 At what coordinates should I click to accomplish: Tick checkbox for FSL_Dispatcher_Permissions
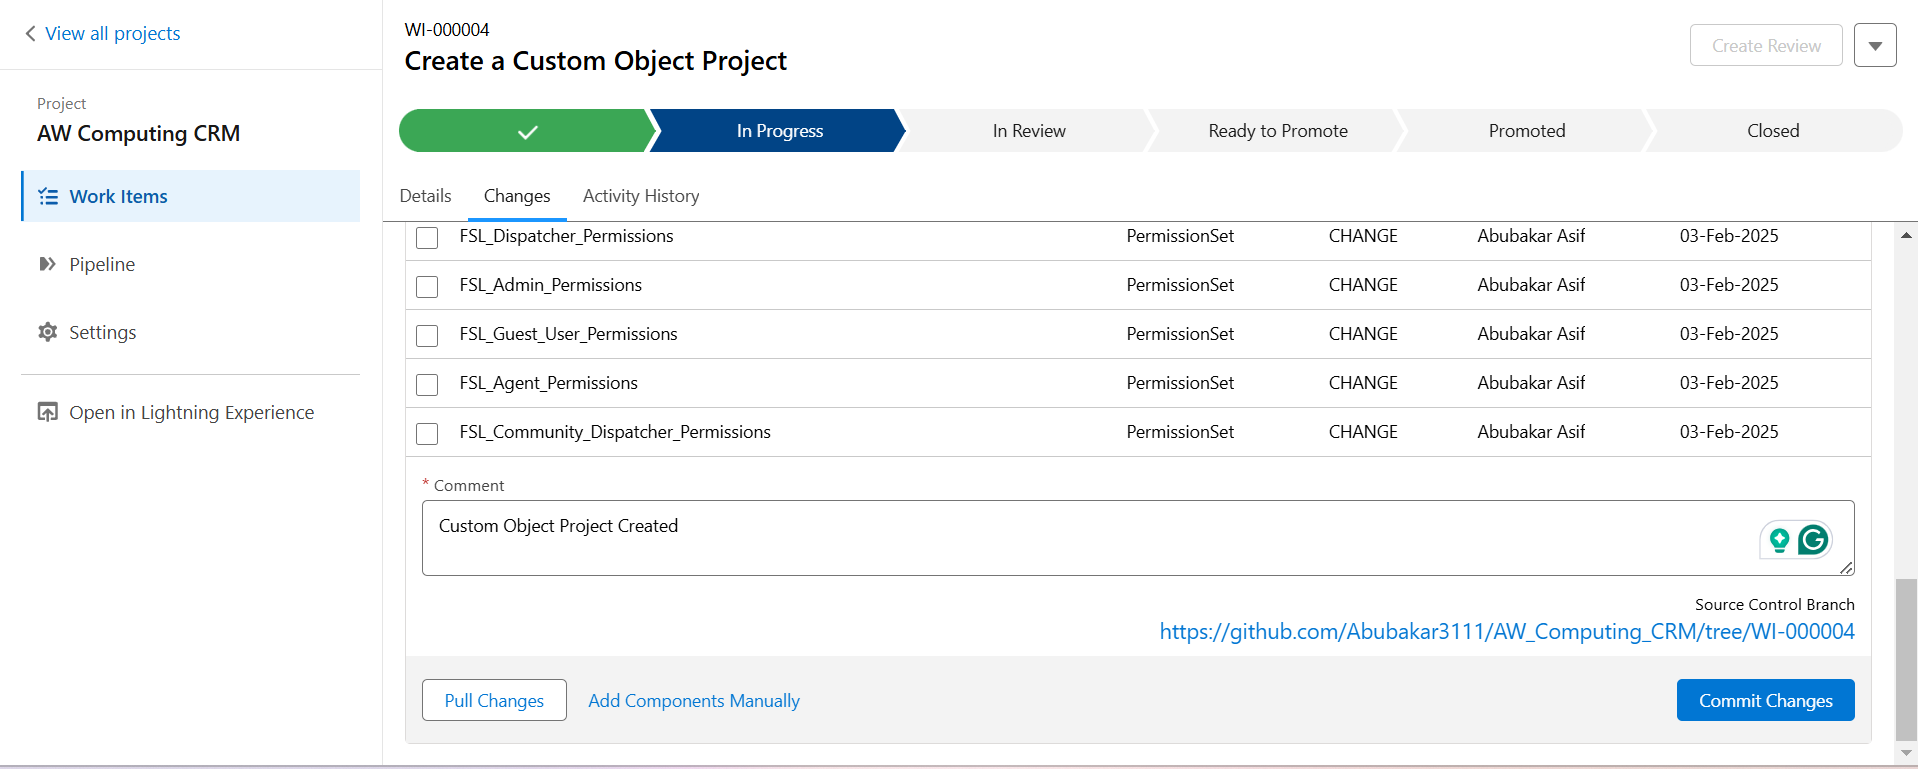[427, 237]
